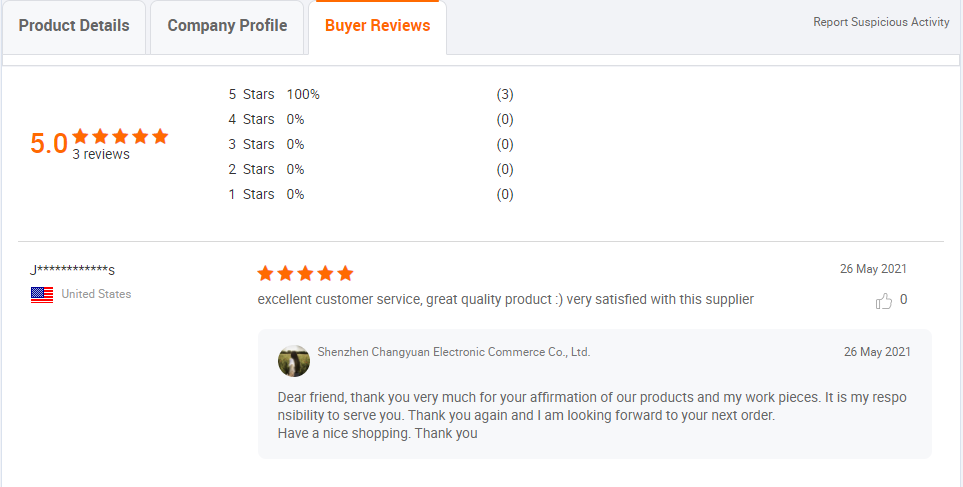Image resolution: width=963 pixels, height=487 pixels.
Task: Click Shenzhen Changyuan Electronic Commerce company name
Action: click(x=453, y=352)
